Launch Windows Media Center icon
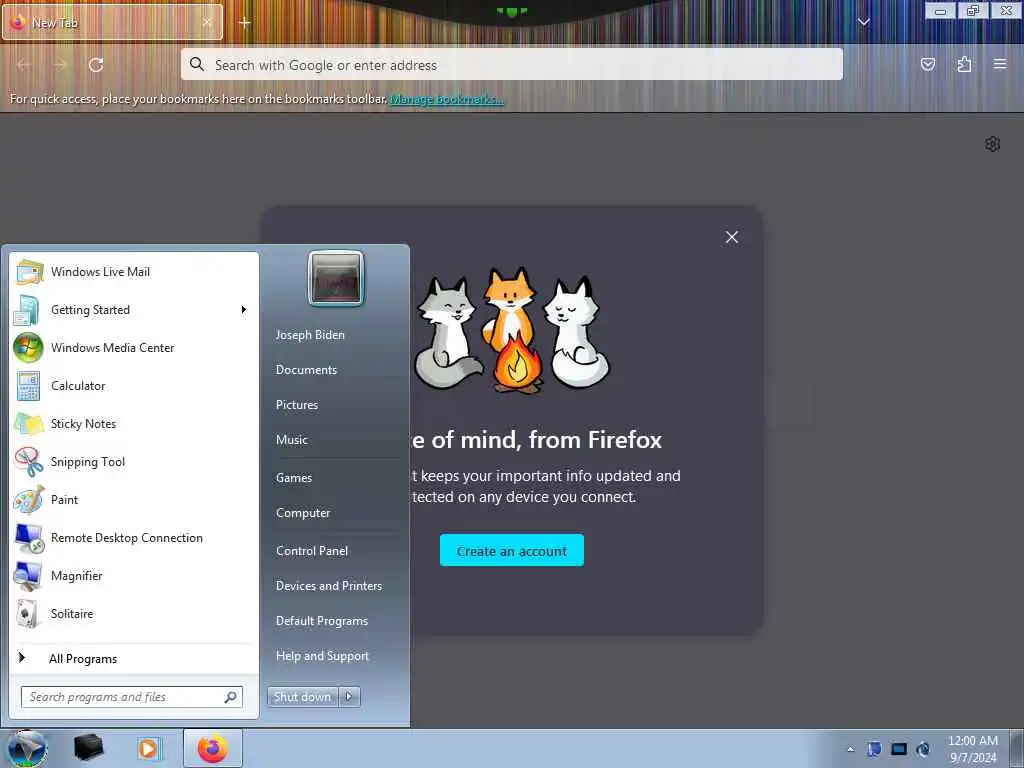 28,347
